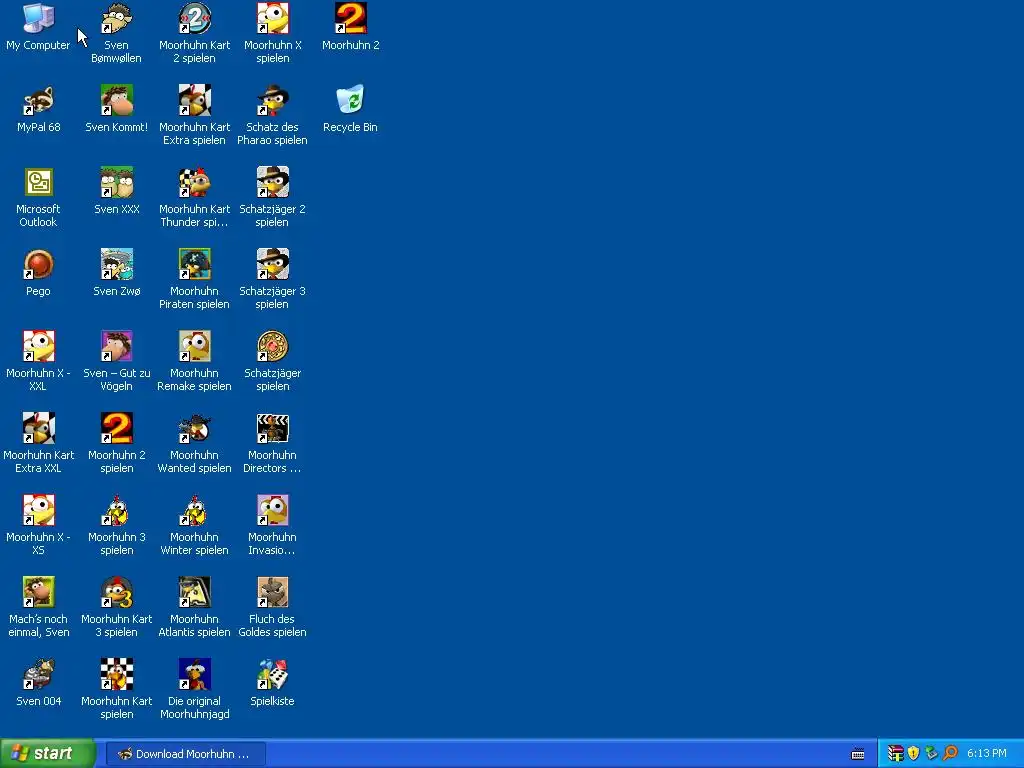Select Fluch des Goldes spielen icon
The width and height of the screenshot is (1024, 768).
(x=272, y=592)
